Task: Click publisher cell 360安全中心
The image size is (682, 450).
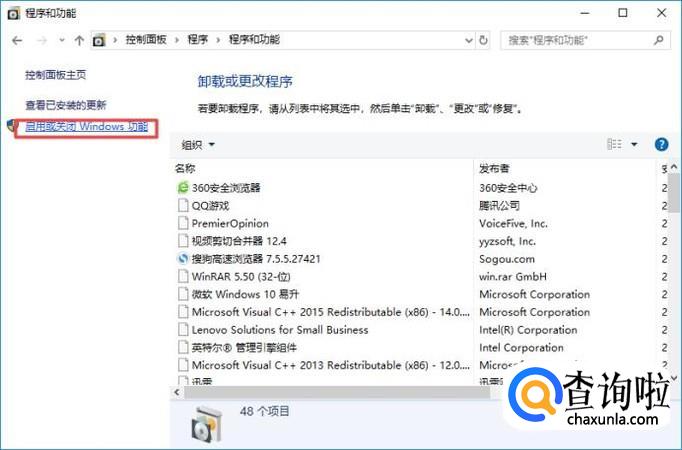Action: click(x=508, y=188)
